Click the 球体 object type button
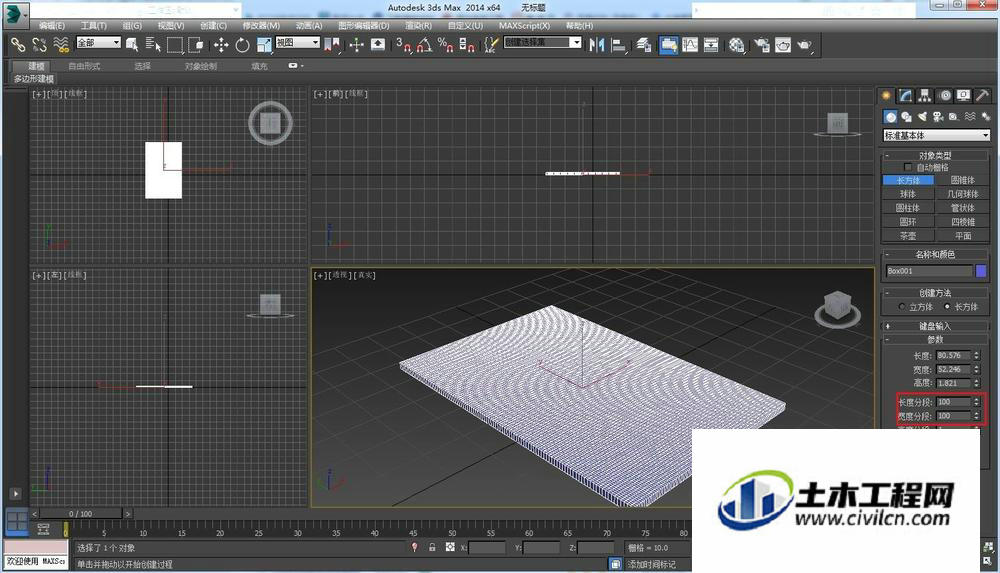 tap(908, 194)
